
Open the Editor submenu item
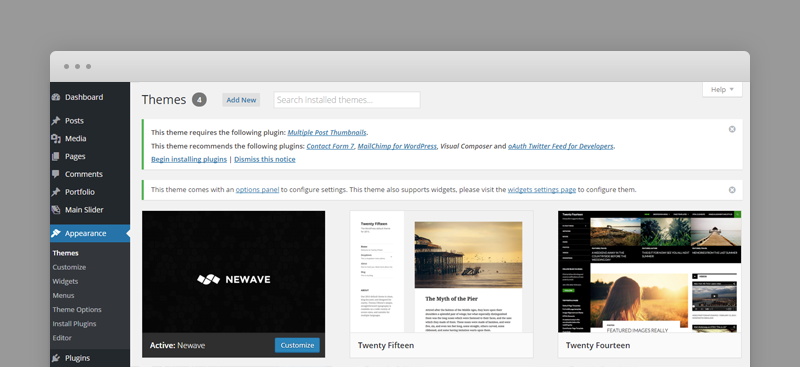[62, 338]
